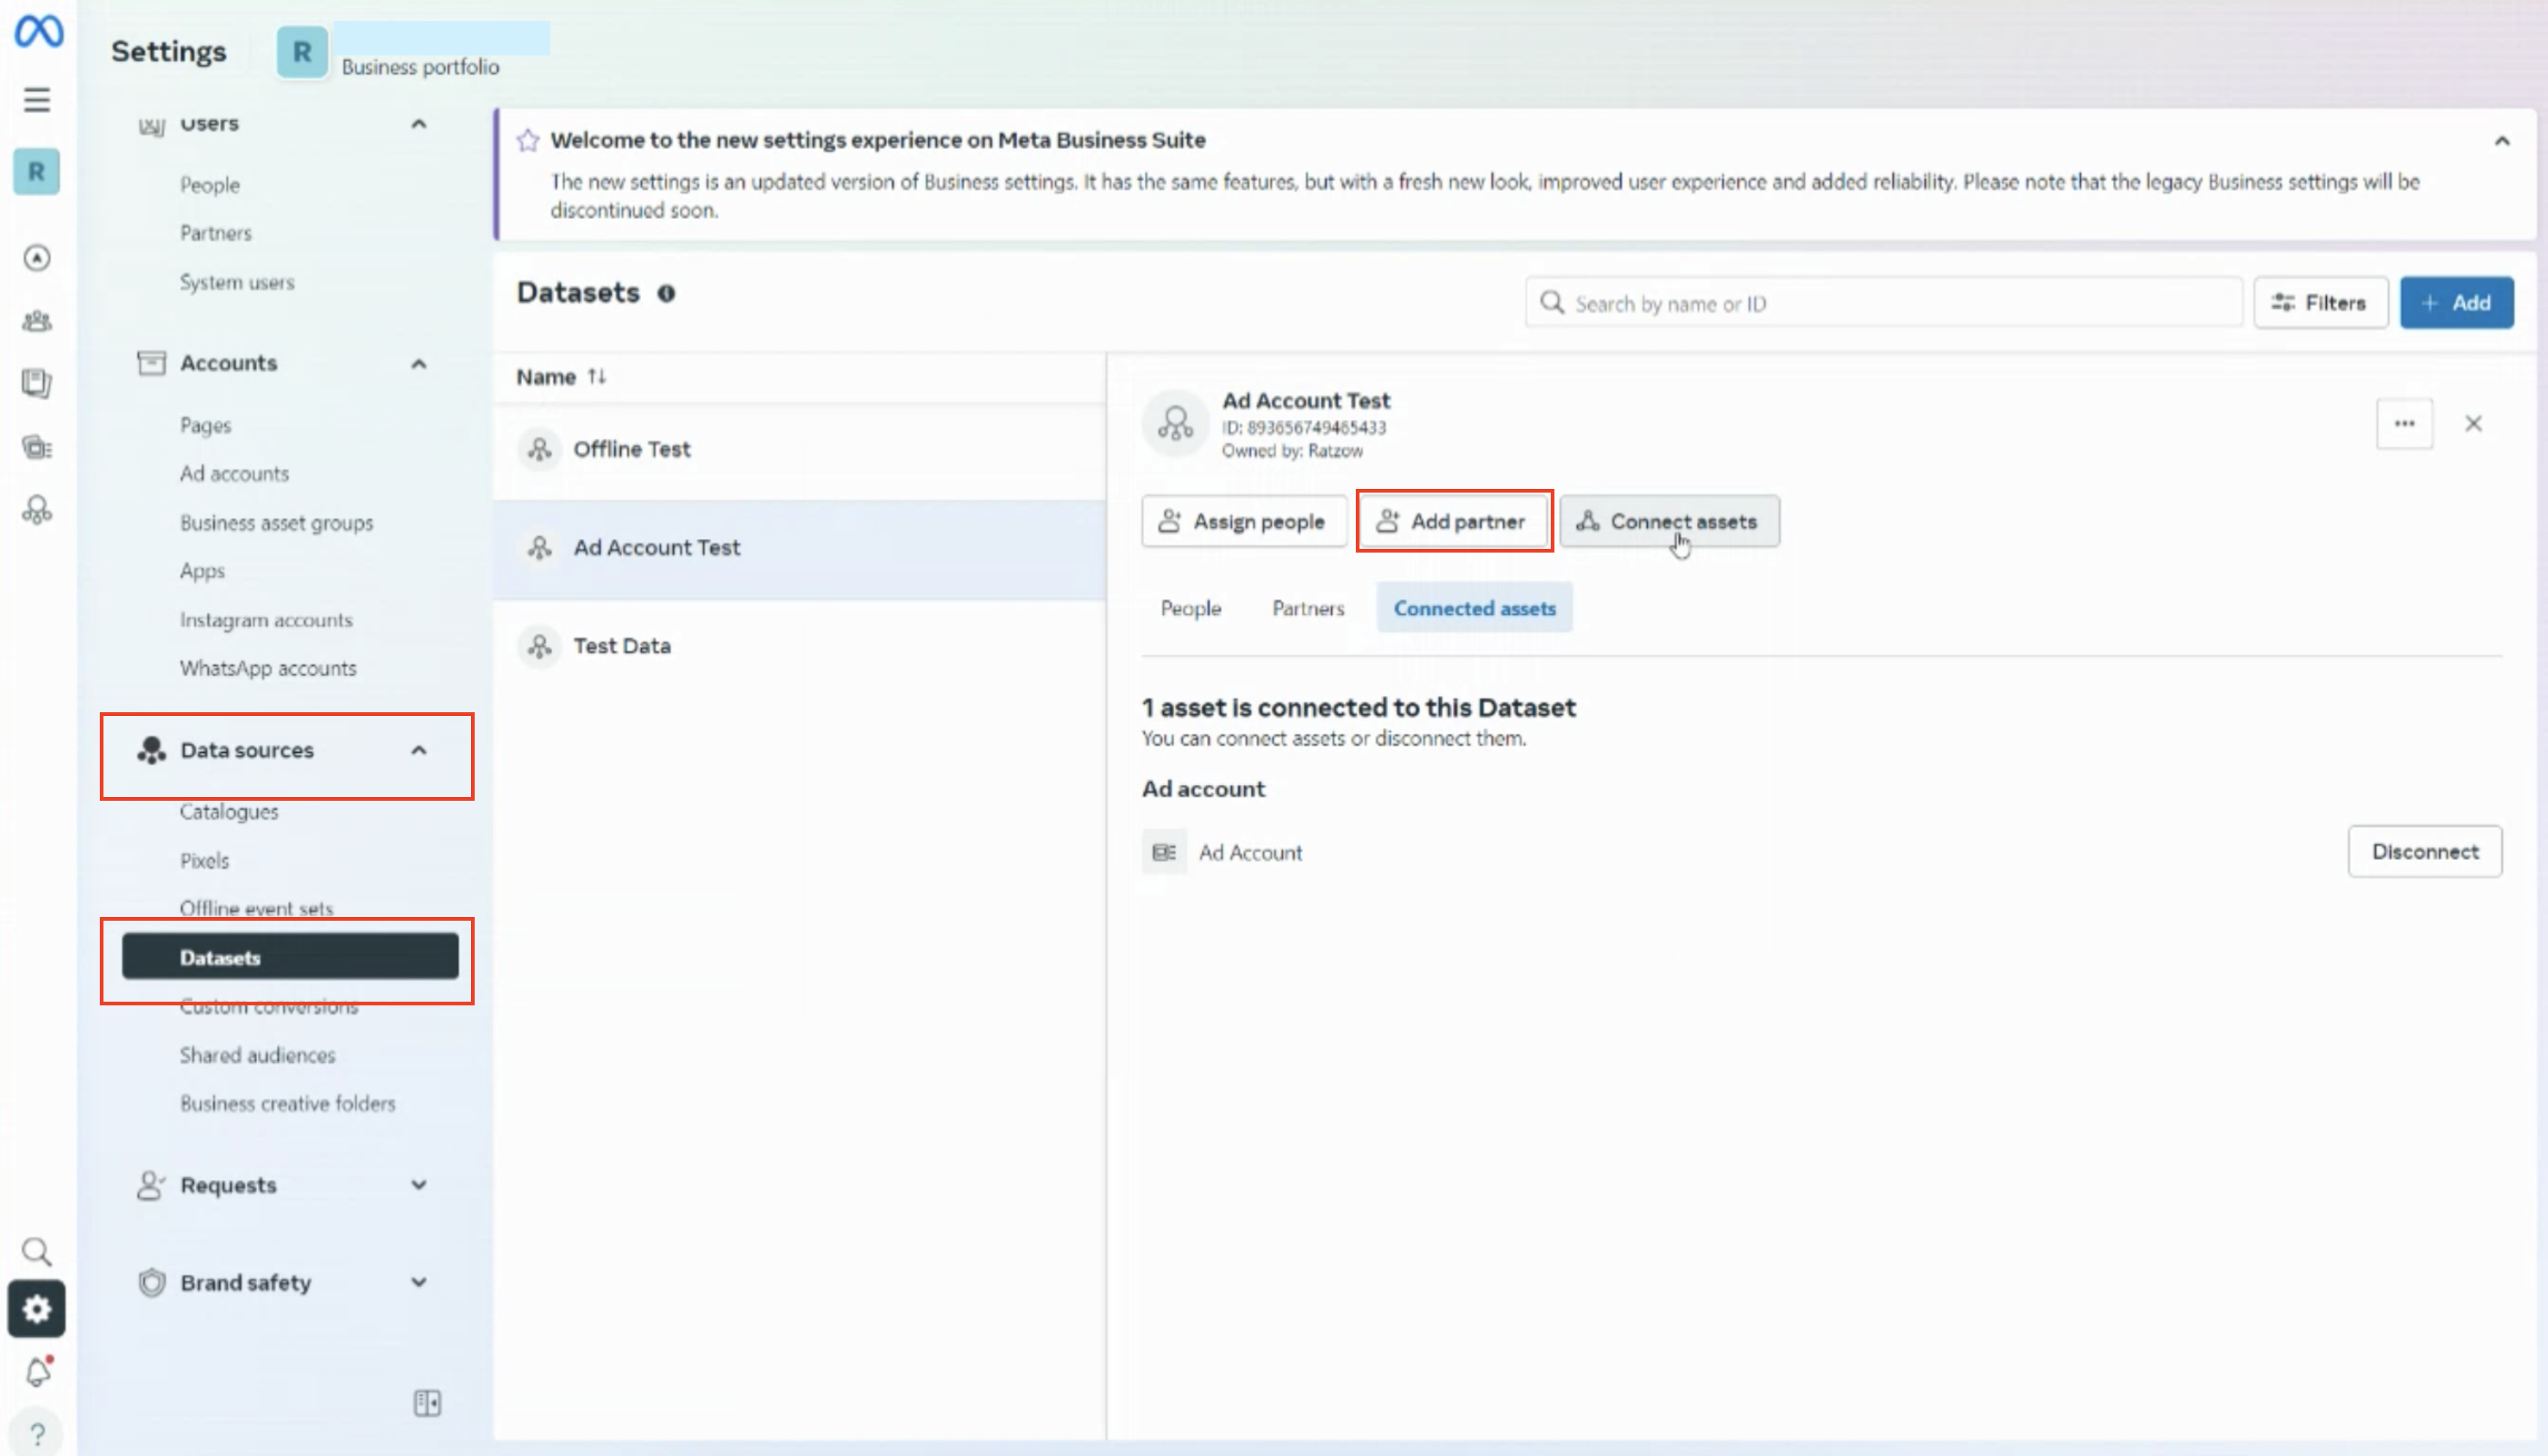Open People under Users

[x=209, y=185]
